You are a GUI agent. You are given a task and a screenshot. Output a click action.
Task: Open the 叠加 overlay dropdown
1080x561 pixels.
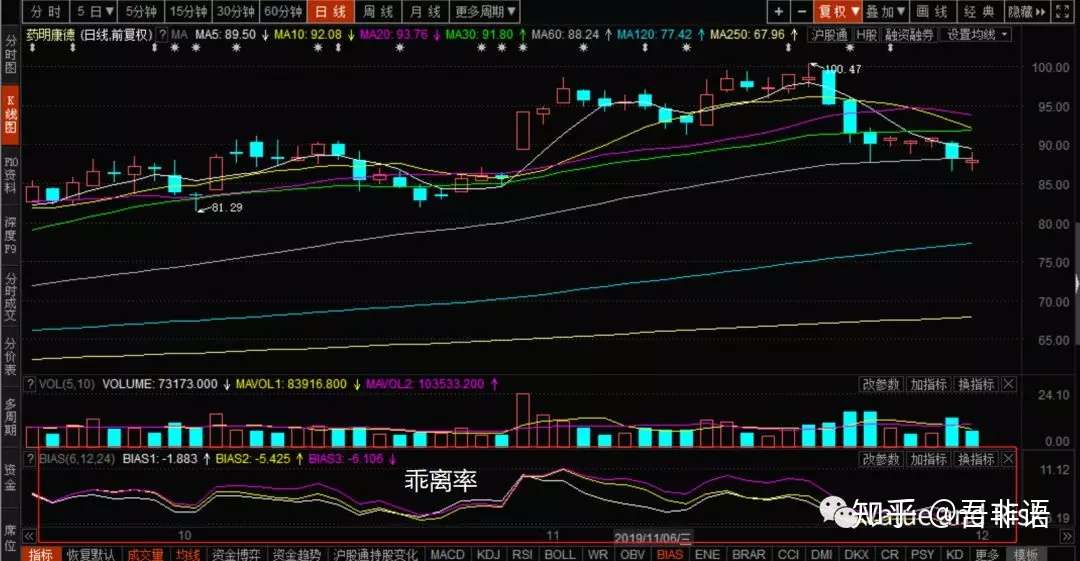(x=886, y=11)
